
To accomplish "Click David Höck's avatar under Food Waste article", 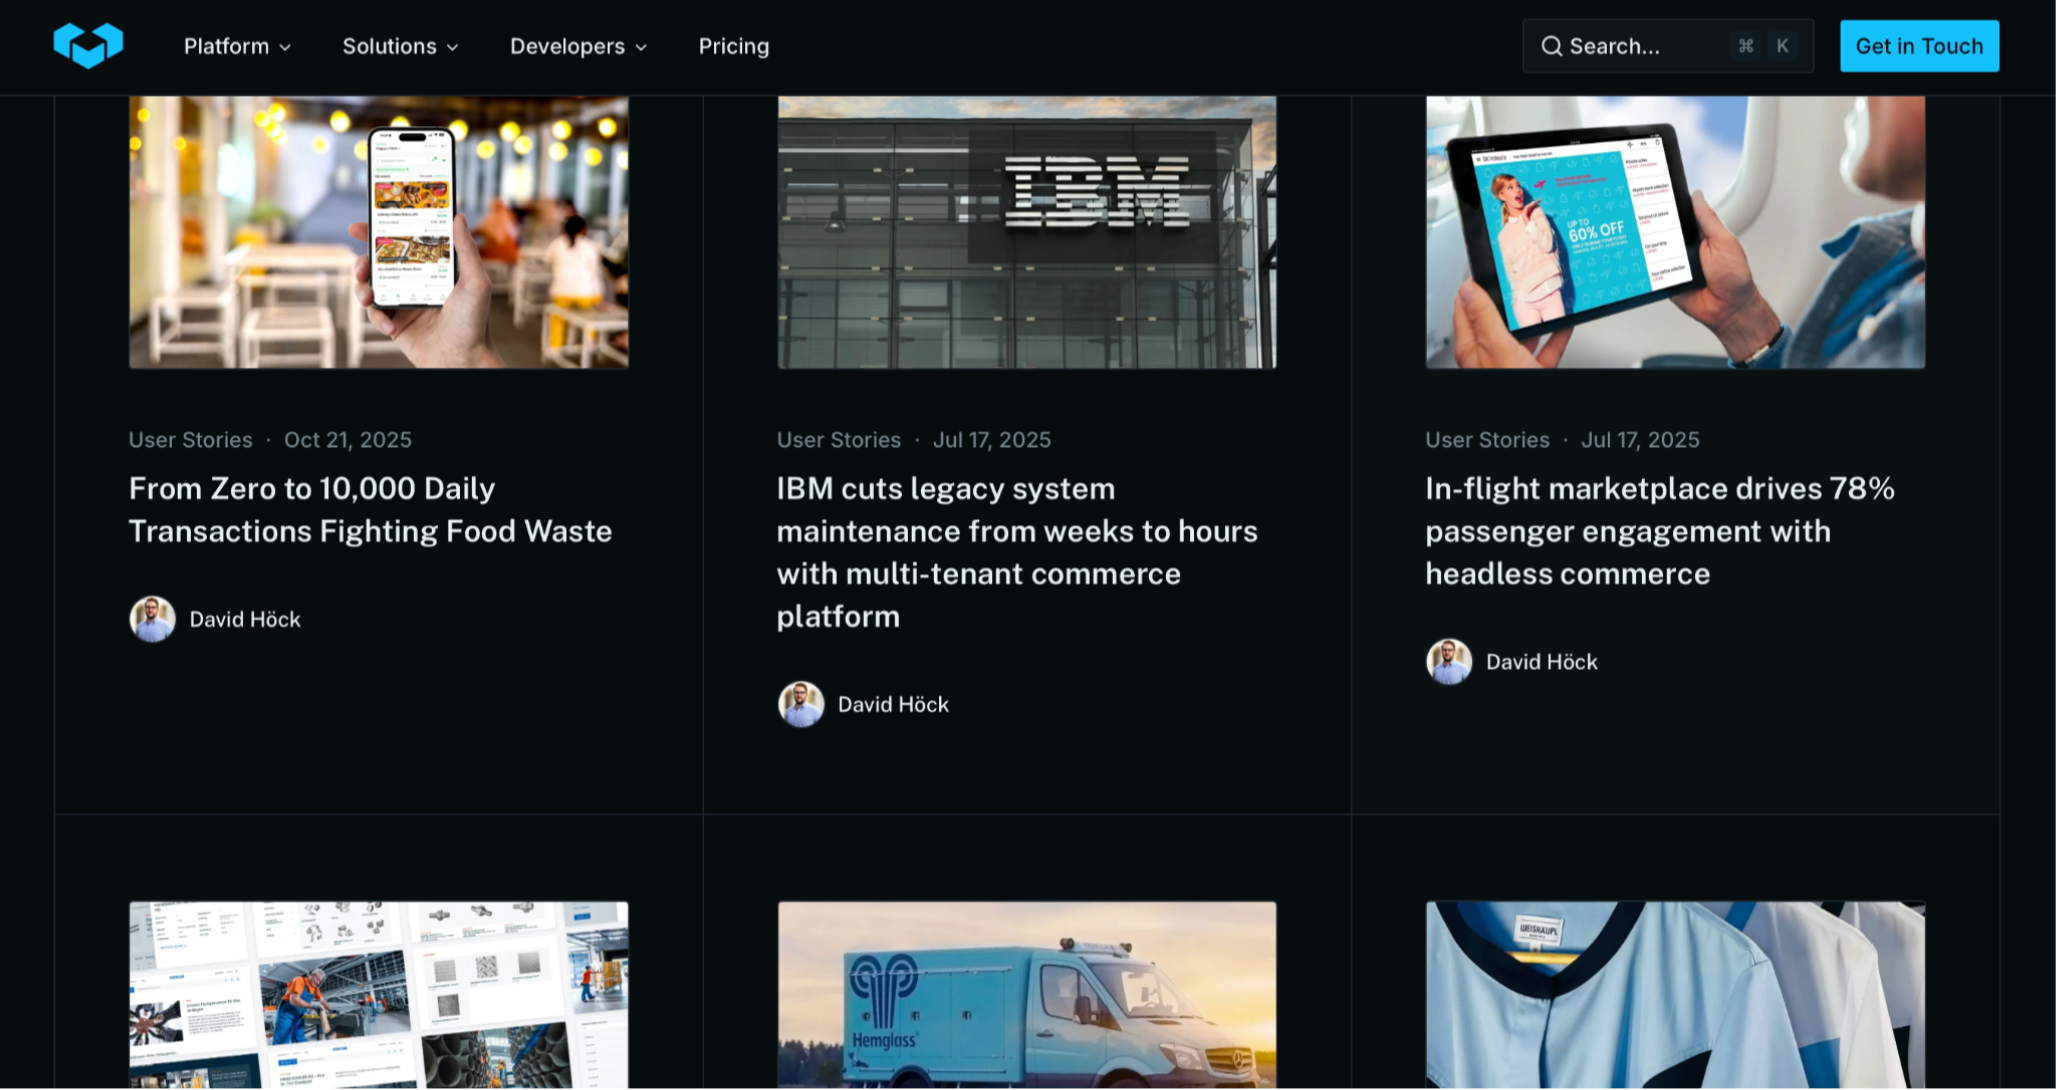I will pos(153,620).
